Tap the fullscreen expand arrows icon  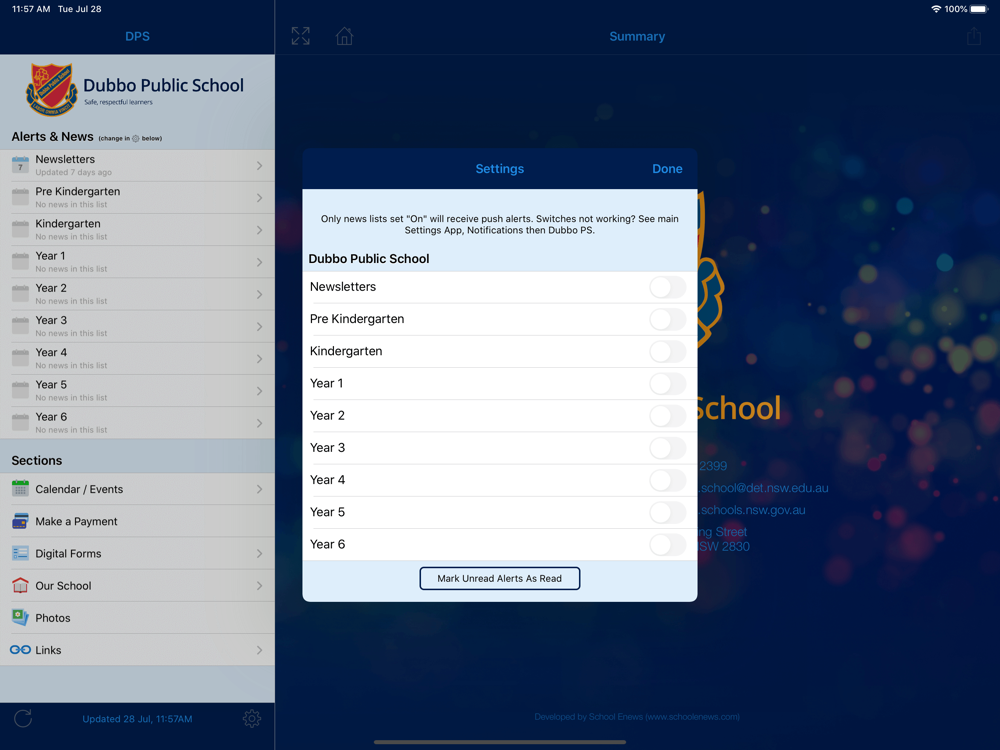300,36
